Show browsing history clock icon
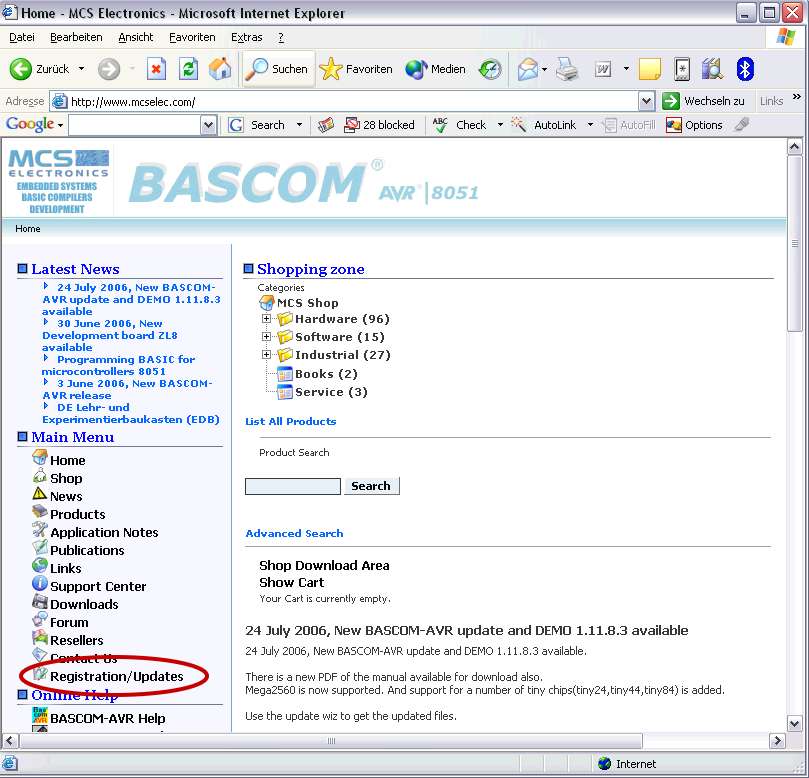Screen dimensions: 809x778 pos(490,69)
